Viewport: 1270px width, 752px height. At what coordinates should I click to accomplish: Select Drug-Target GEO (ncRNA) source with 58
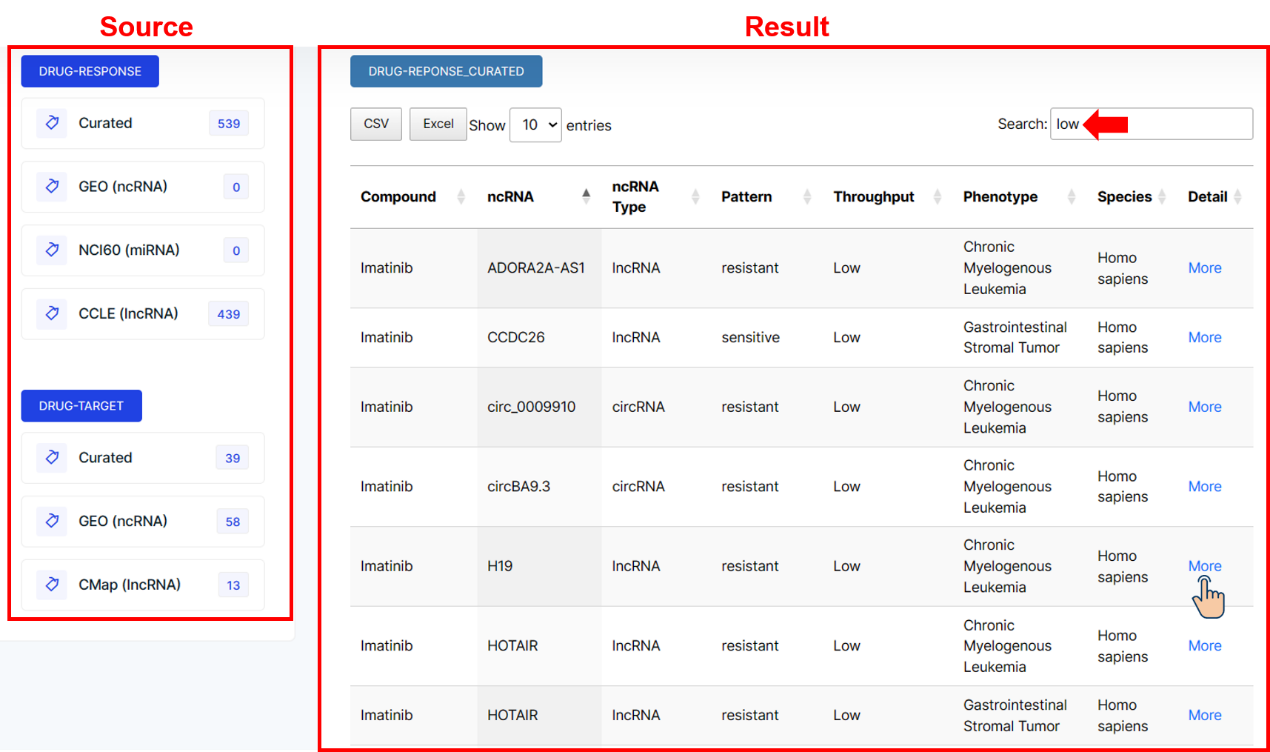coord(143,521)
